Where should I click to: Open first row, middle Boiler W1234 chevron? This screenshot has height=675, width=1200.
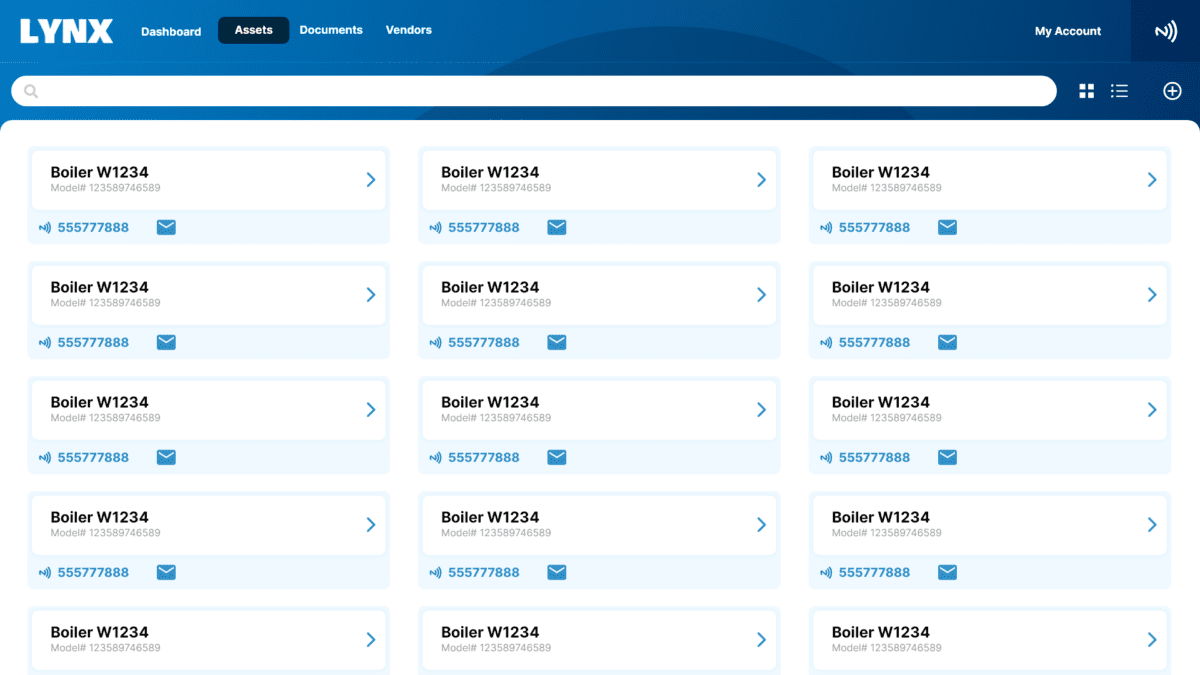click(x=761, y=180)
